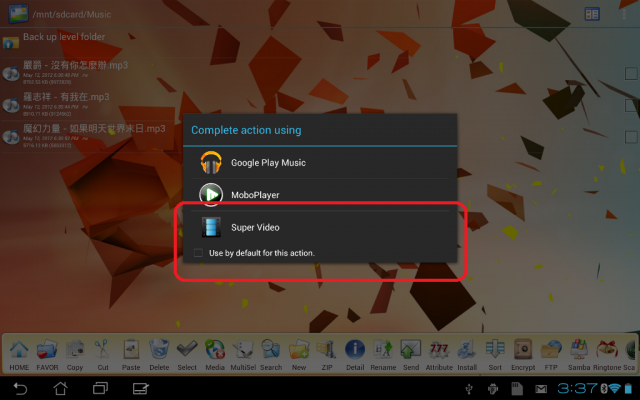Tap the Android debug notification icon

(493, 389)
